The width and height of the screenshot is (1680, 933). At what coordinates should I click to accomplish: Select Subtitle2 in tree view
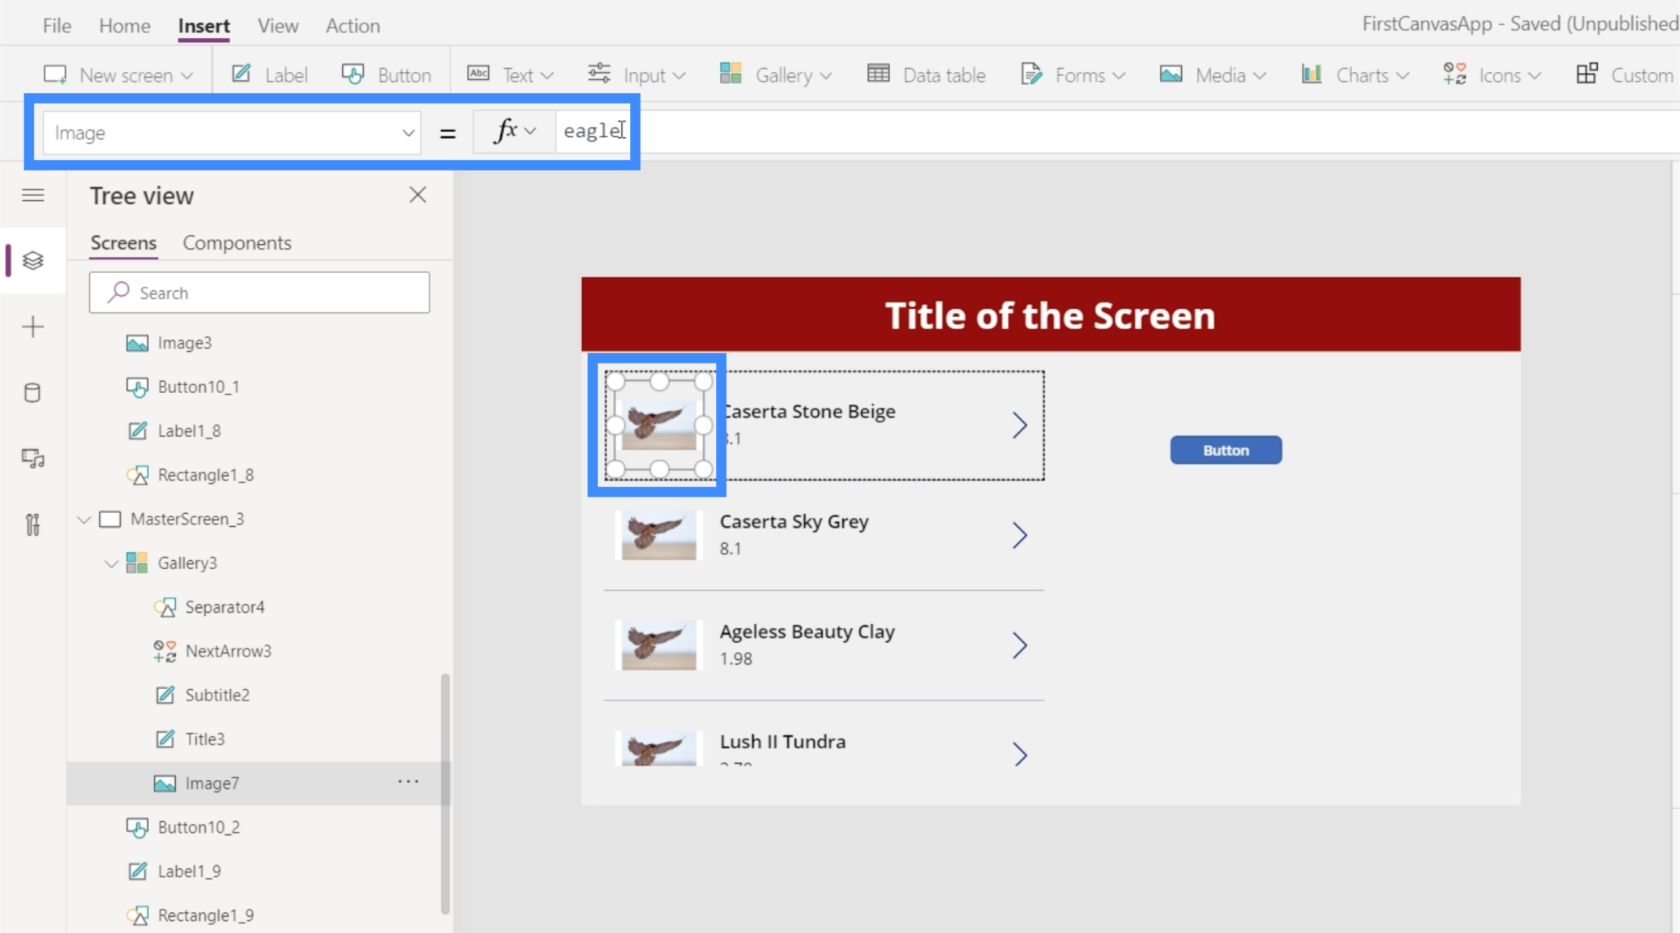(217, 695)
